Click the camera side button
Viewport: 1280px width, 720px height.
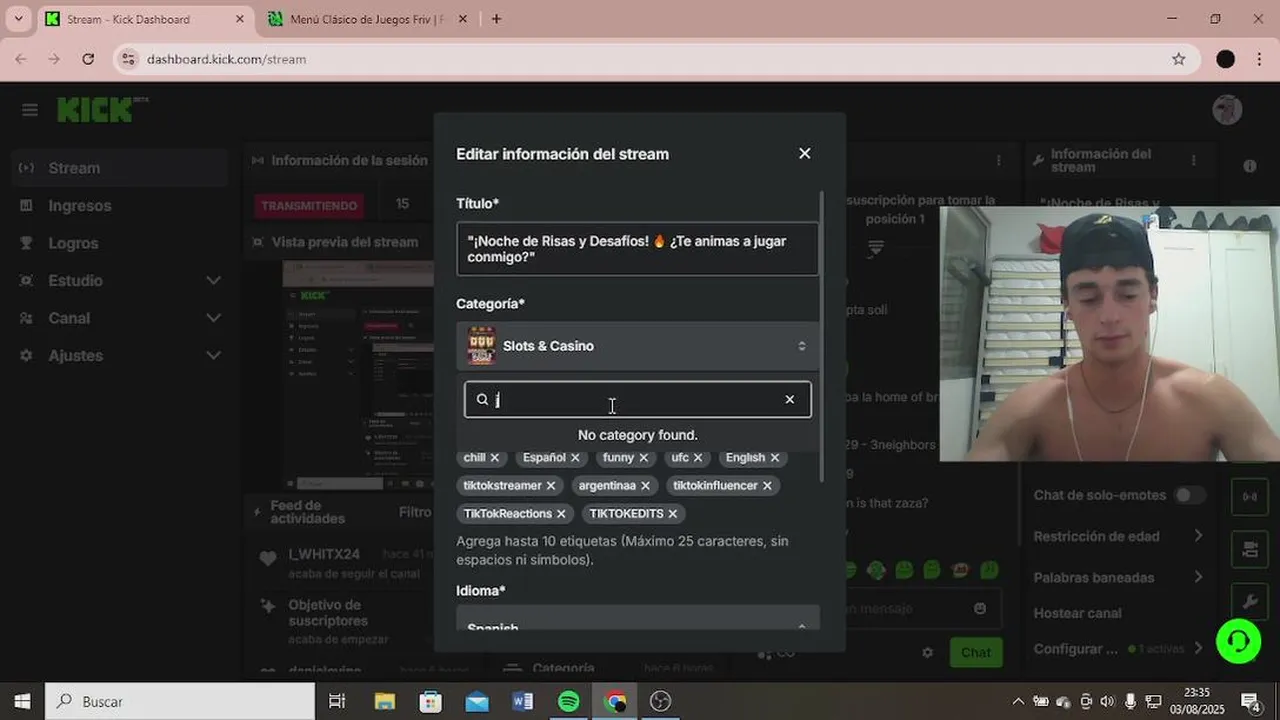click(1250, 548)
